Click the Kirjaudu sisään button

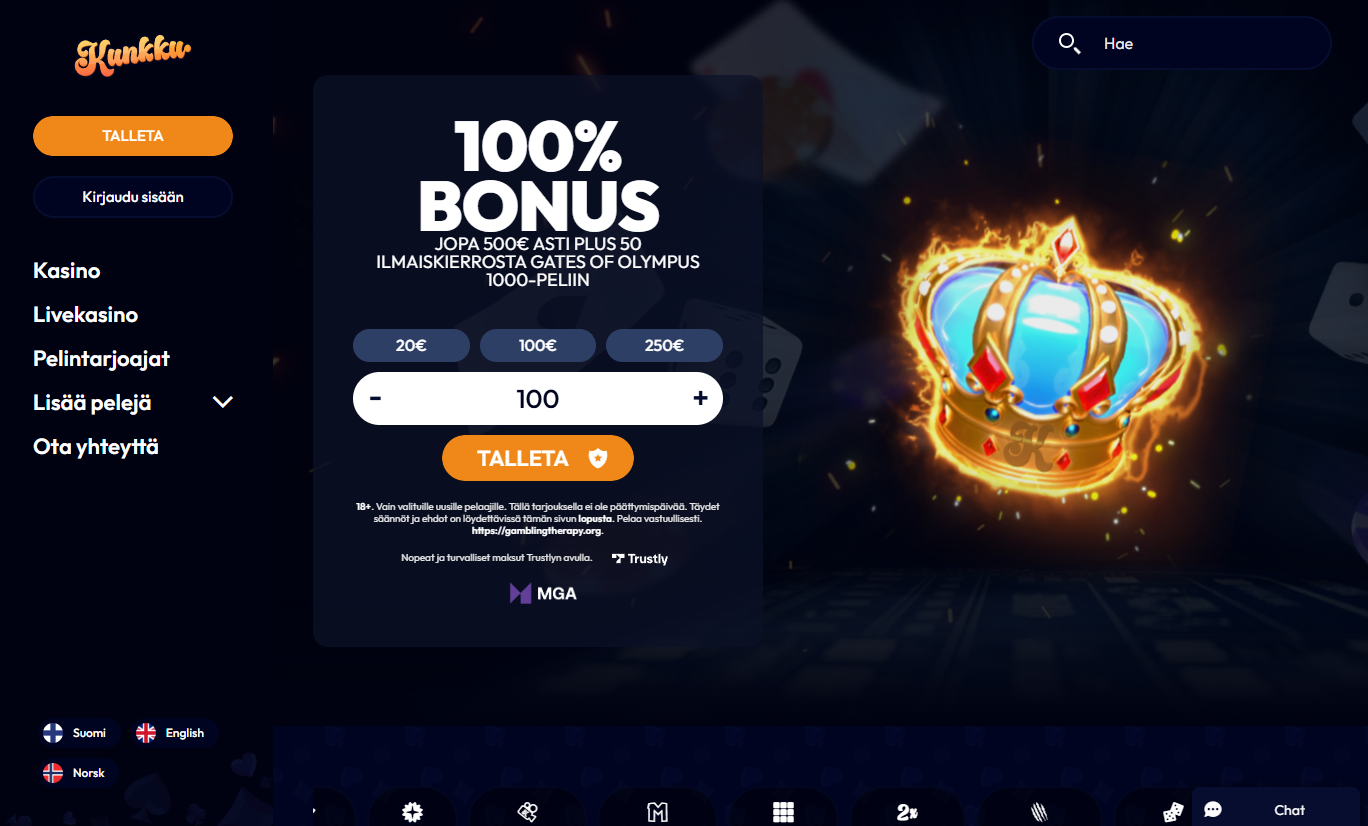click(133, 197)
